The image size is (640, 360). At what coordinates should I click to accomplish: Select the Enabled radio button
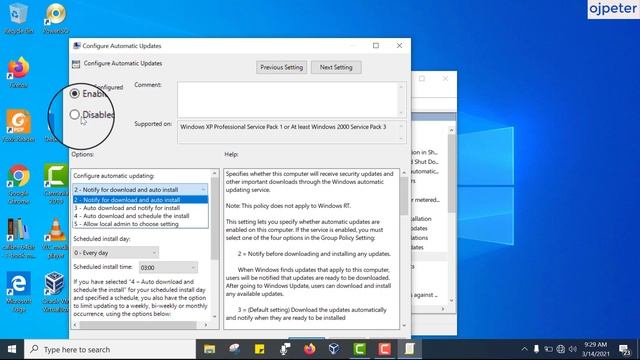pyautogui.click(x=74, y=93)
